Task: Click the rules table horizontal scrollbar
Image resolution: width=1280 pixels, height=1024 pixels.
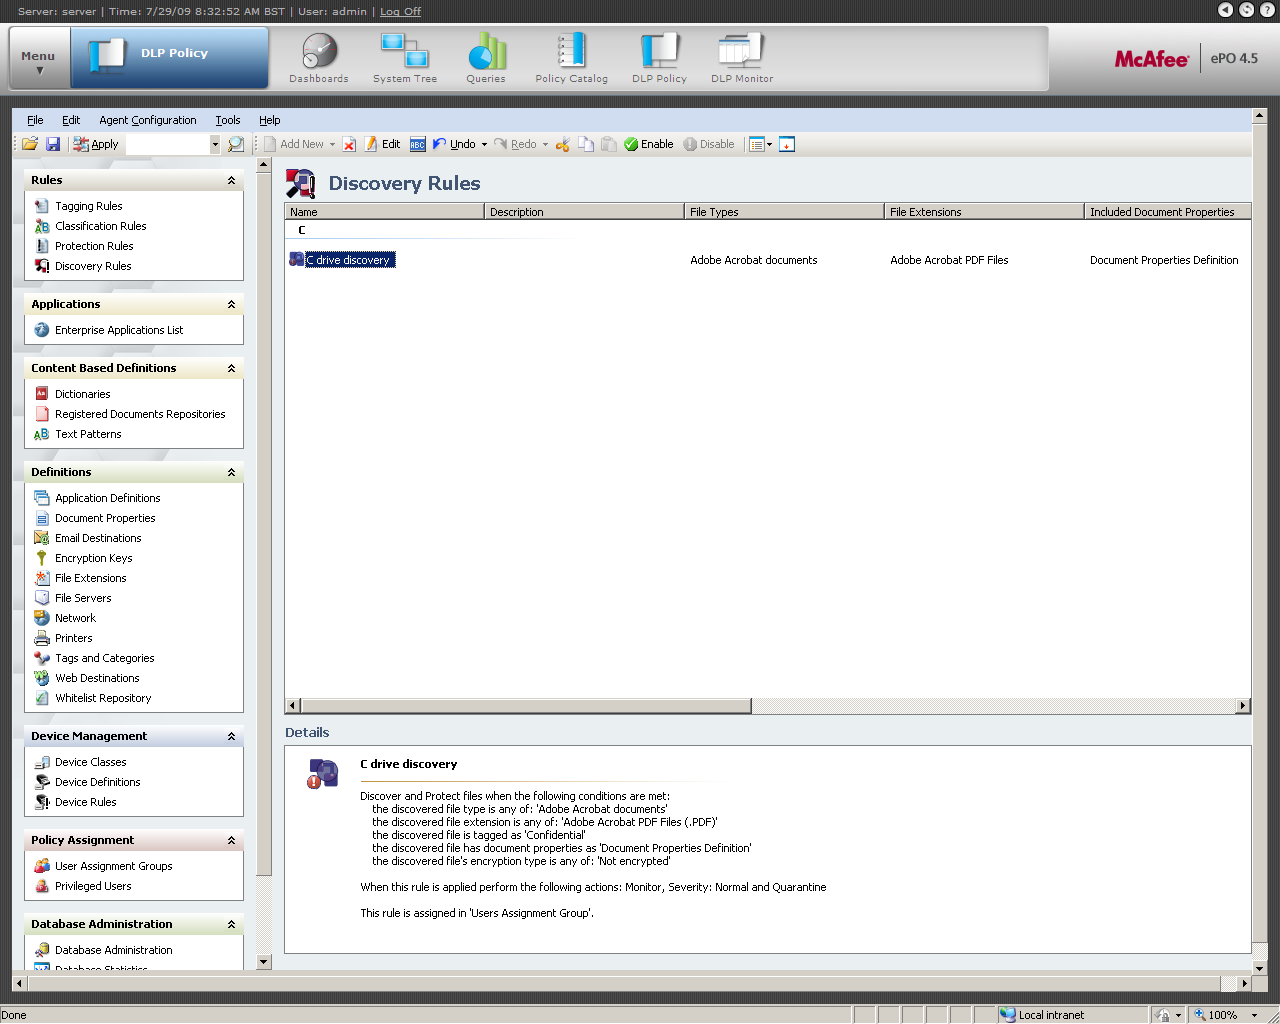Action: click(526, 706)
